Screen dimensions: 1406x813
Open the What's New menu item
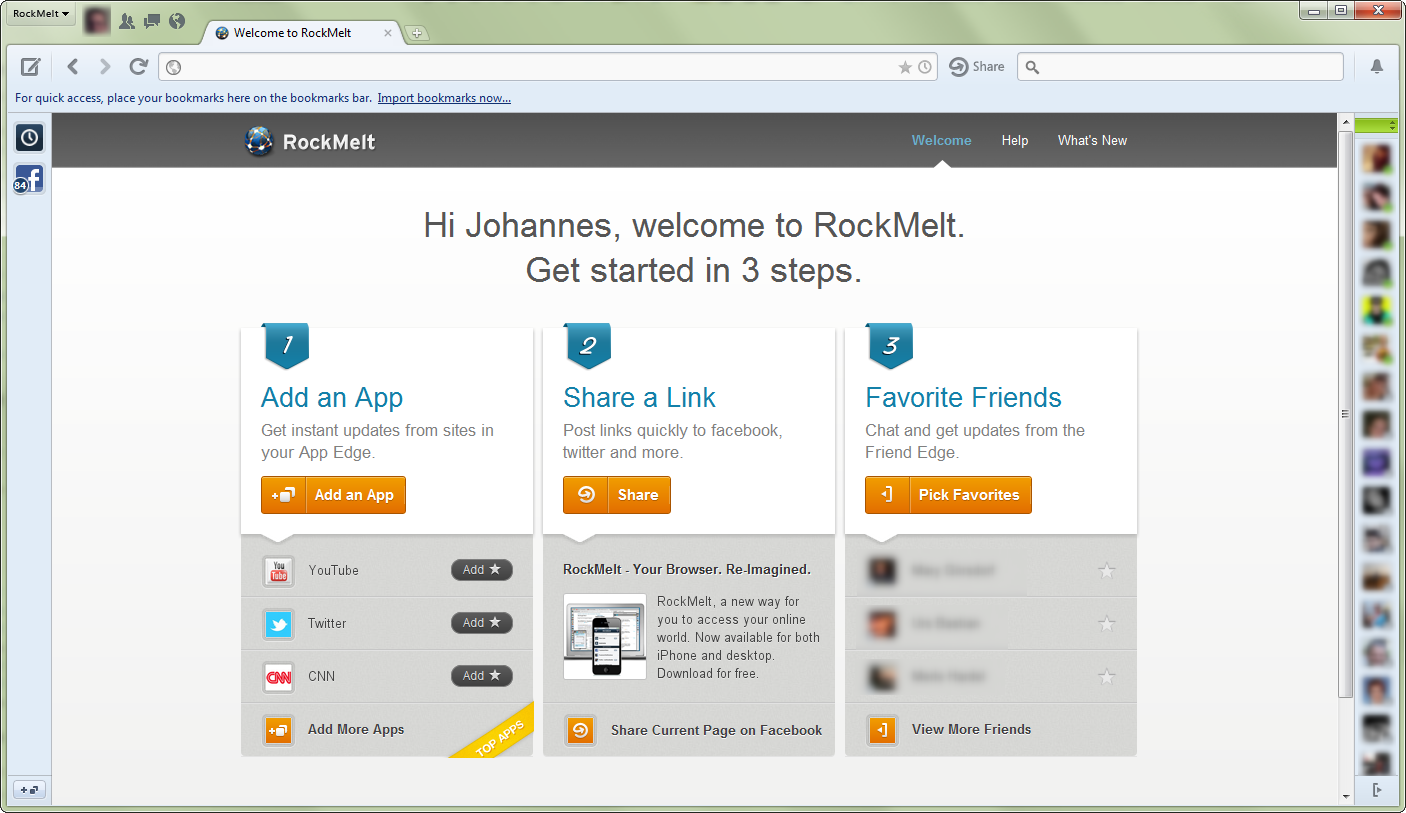point(1092,141)
